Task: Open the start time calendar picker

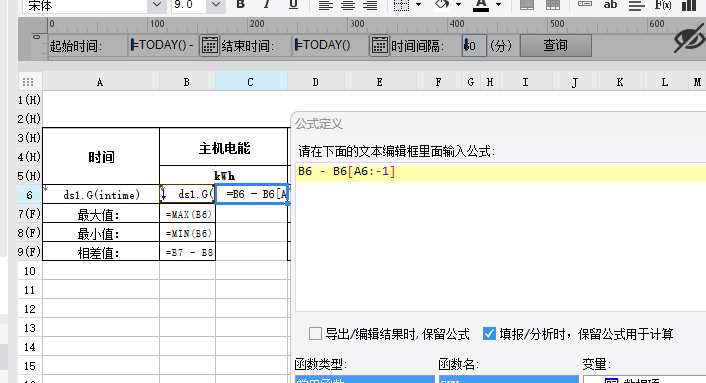Action: (209, 45)
